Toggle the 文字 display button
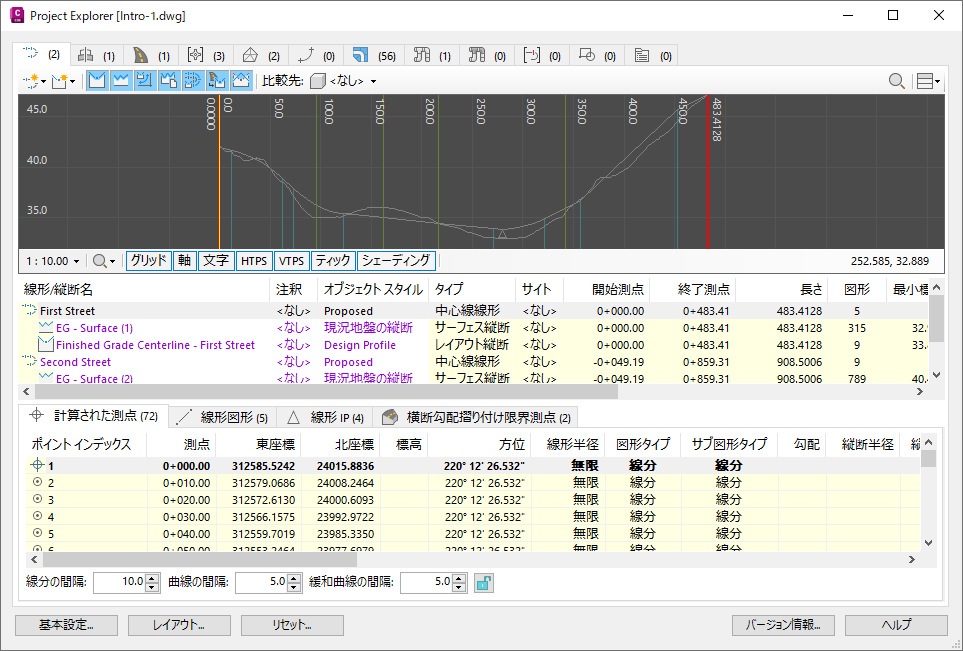 pos(215,260)
